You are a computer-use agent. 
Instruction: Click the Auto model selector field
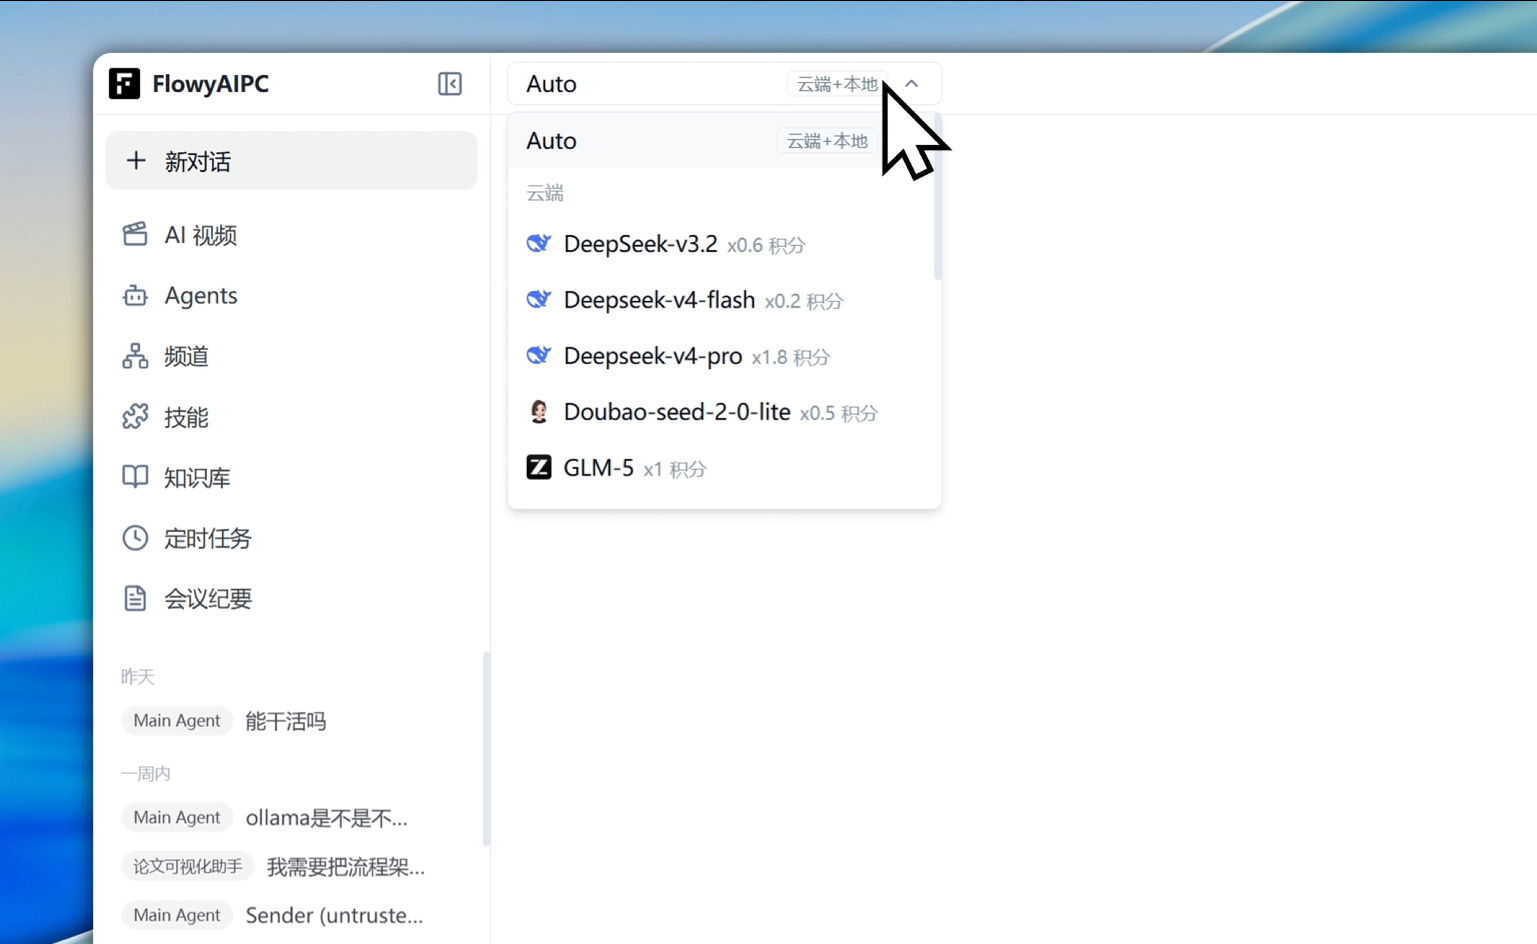(x=724, y=84)
